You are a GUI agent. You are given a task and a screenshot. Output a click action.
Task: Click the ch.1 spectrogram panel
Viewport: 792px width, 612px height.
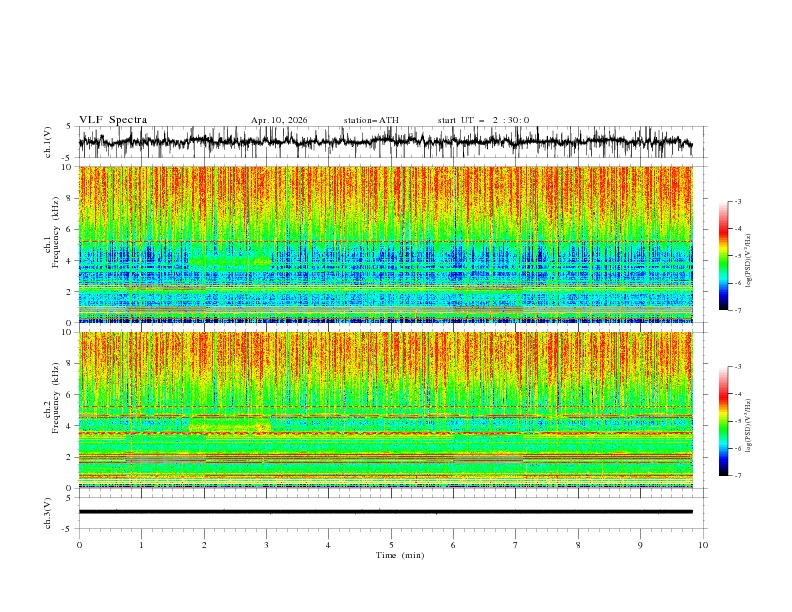[x=386, y=244]
